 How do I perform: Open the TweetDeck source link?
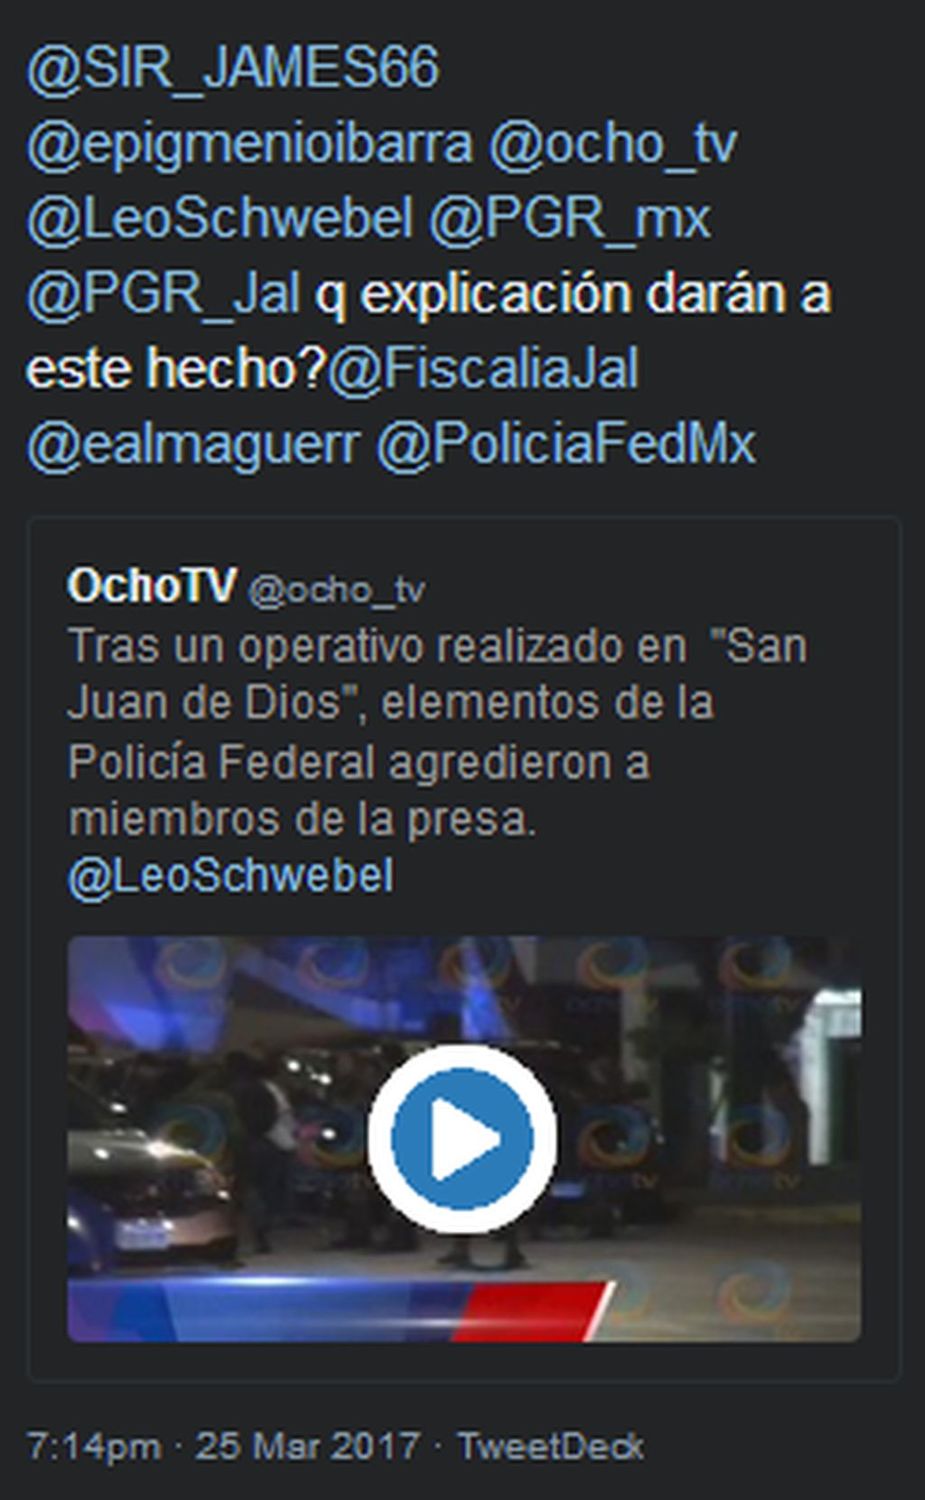point(550,1446)
